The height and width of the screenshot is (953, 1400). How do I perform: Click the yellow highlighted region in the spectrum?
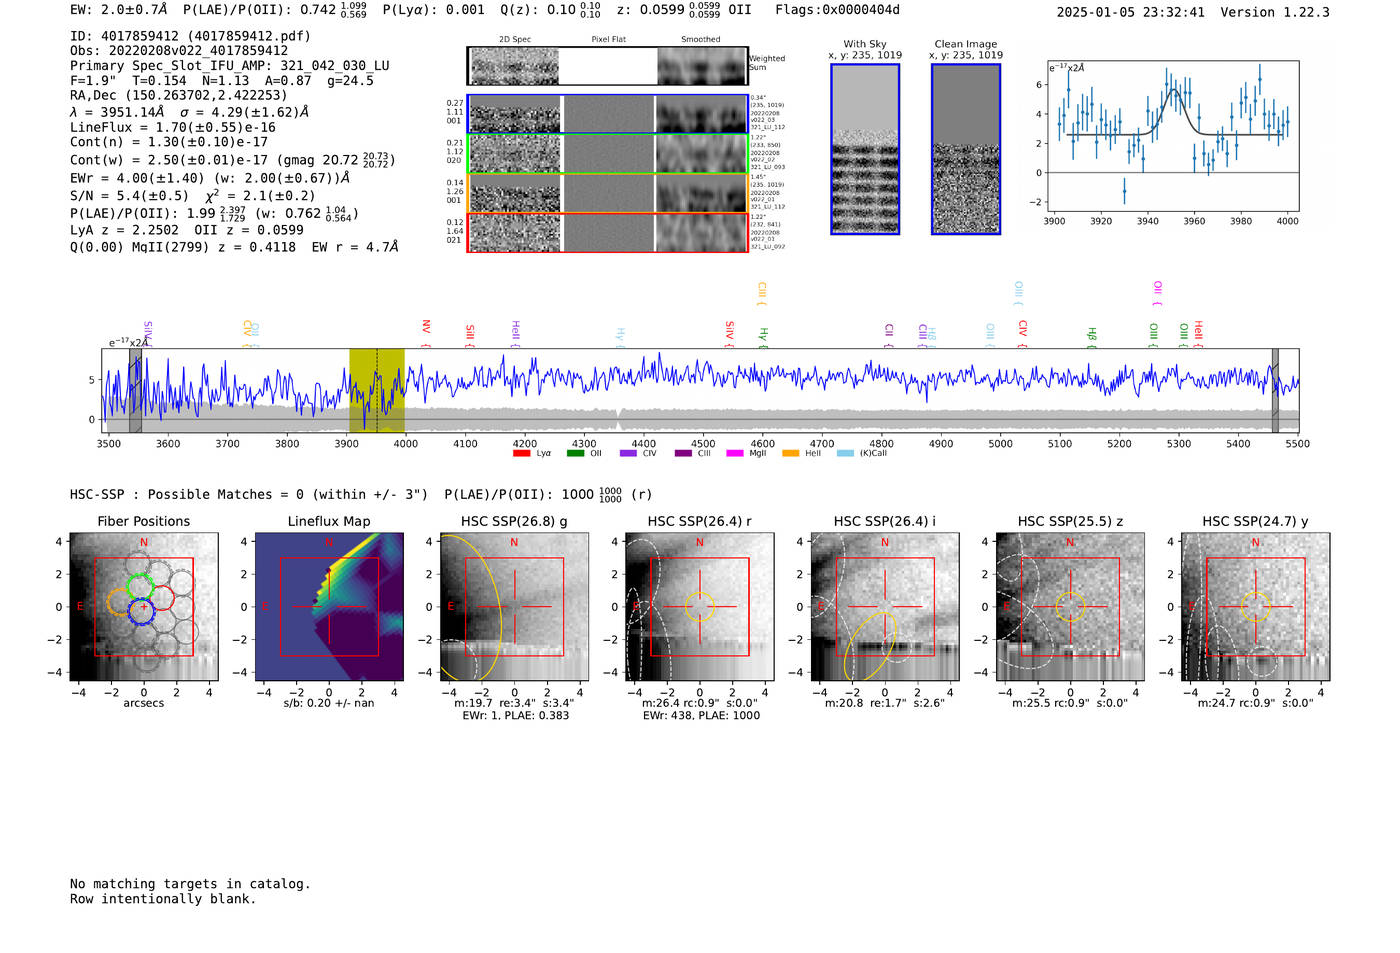pos(377,390)
